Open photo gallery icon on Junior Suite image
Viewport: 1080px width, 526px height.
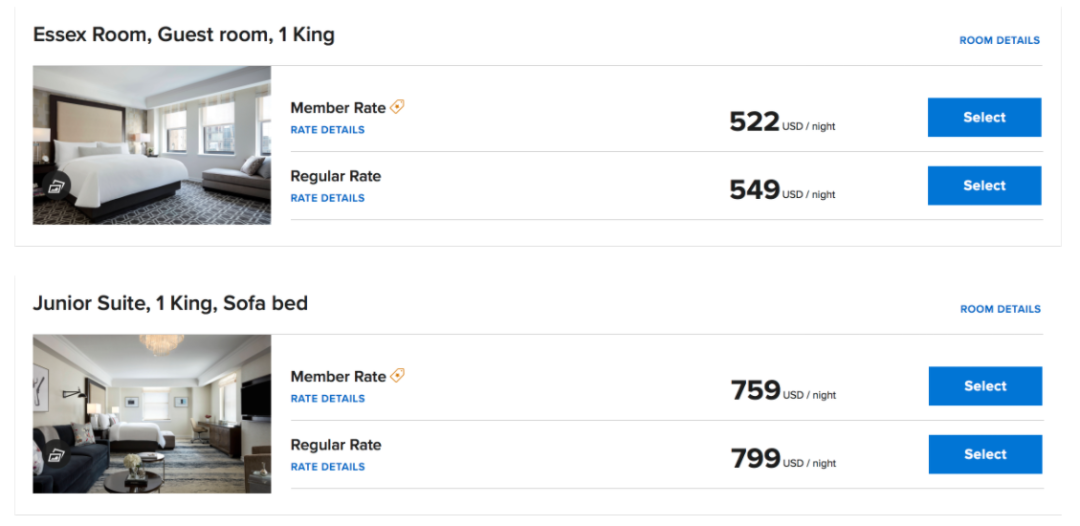[56, 454]
